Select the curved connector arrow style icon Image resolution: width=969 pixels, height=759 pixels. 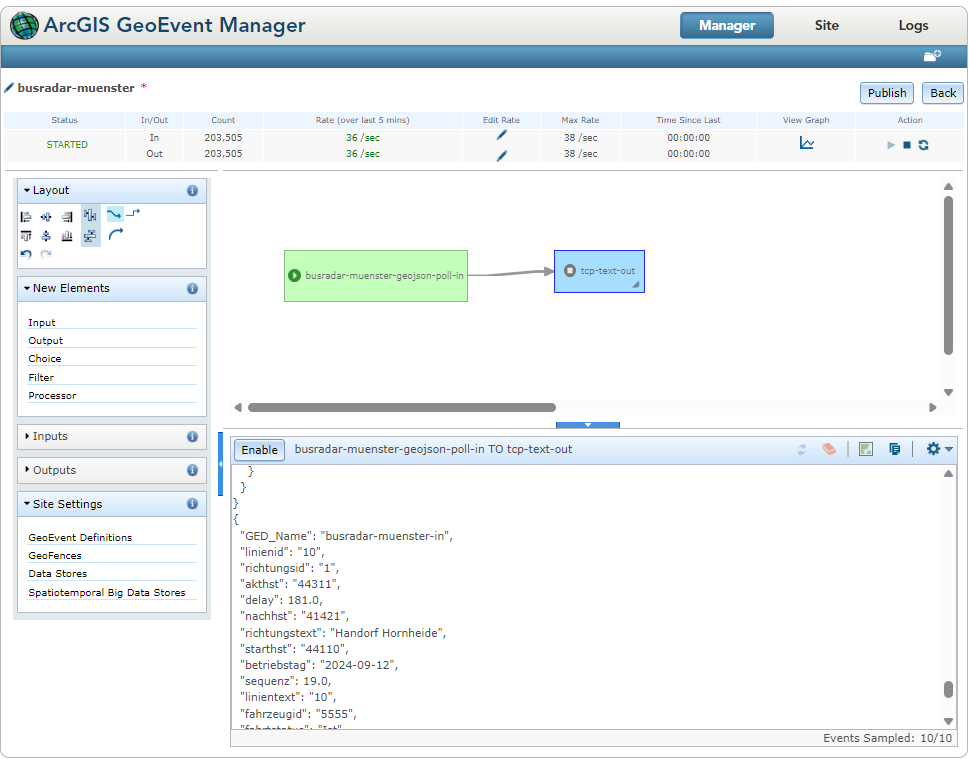[x=116, y=234]
